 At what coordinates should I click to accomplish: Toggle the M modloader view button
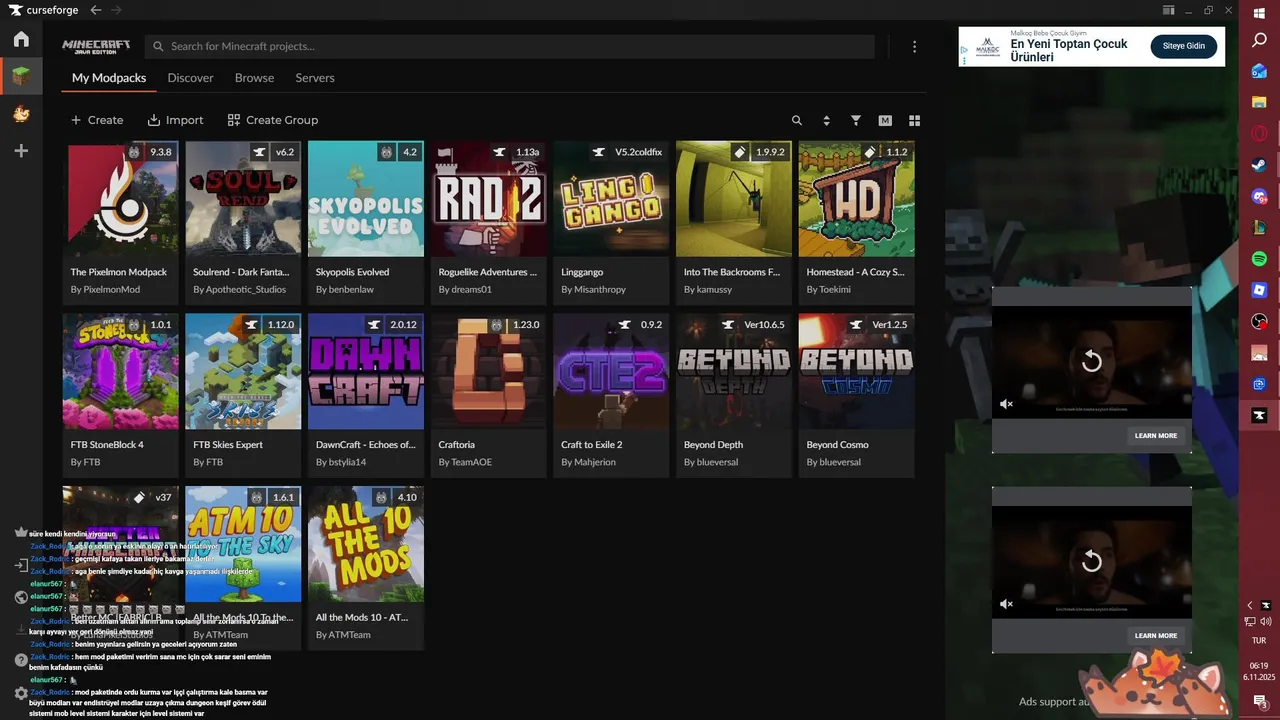(885, 120)
